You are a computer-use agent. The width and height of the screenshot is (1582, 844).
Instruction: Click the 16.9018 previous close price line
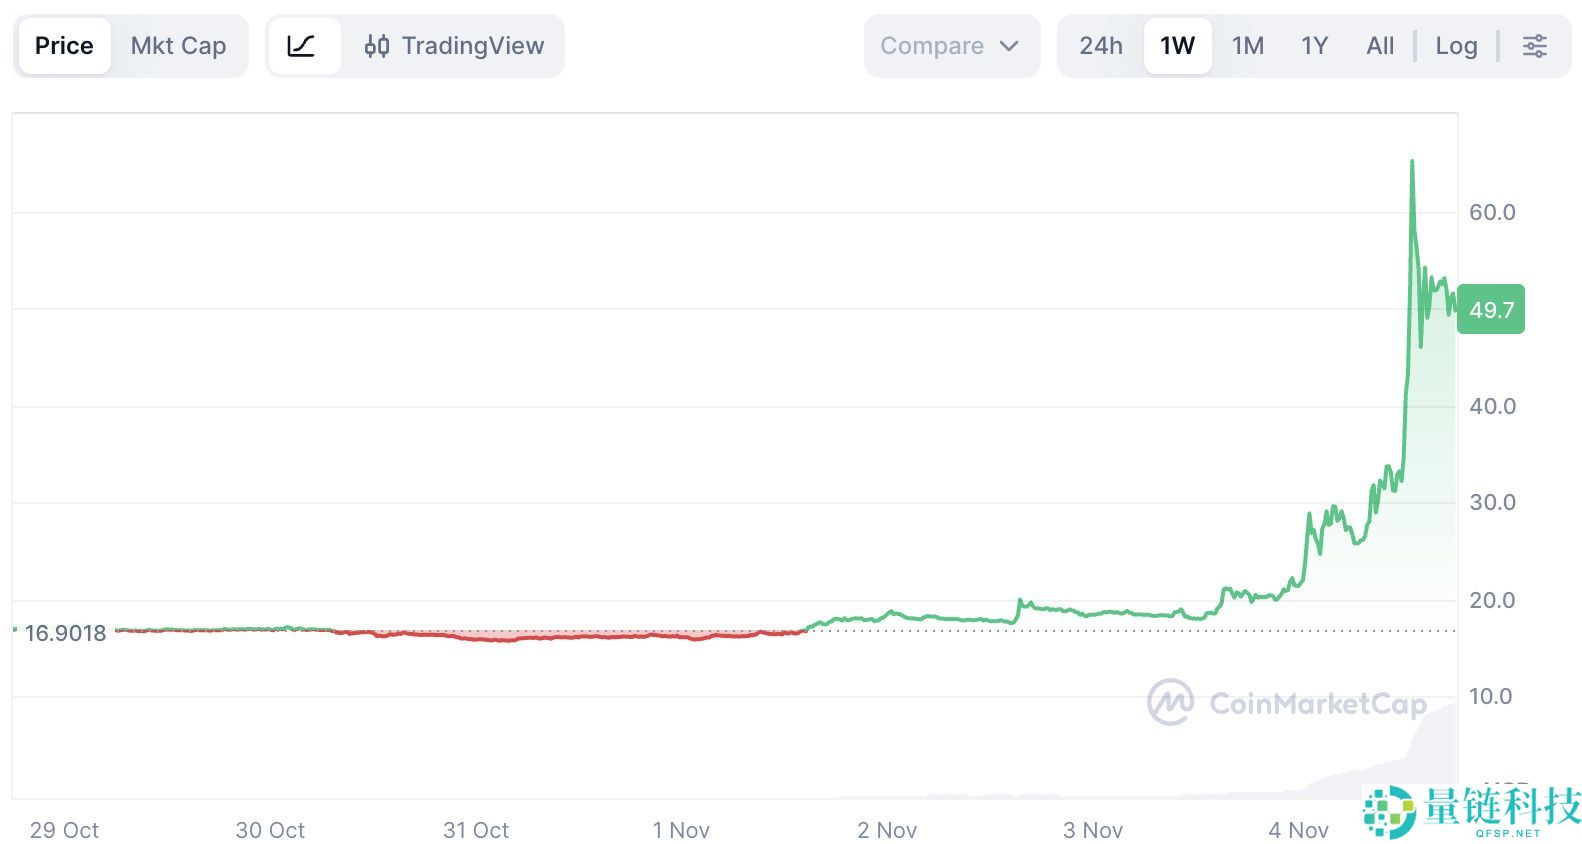[x=66, y=633]
